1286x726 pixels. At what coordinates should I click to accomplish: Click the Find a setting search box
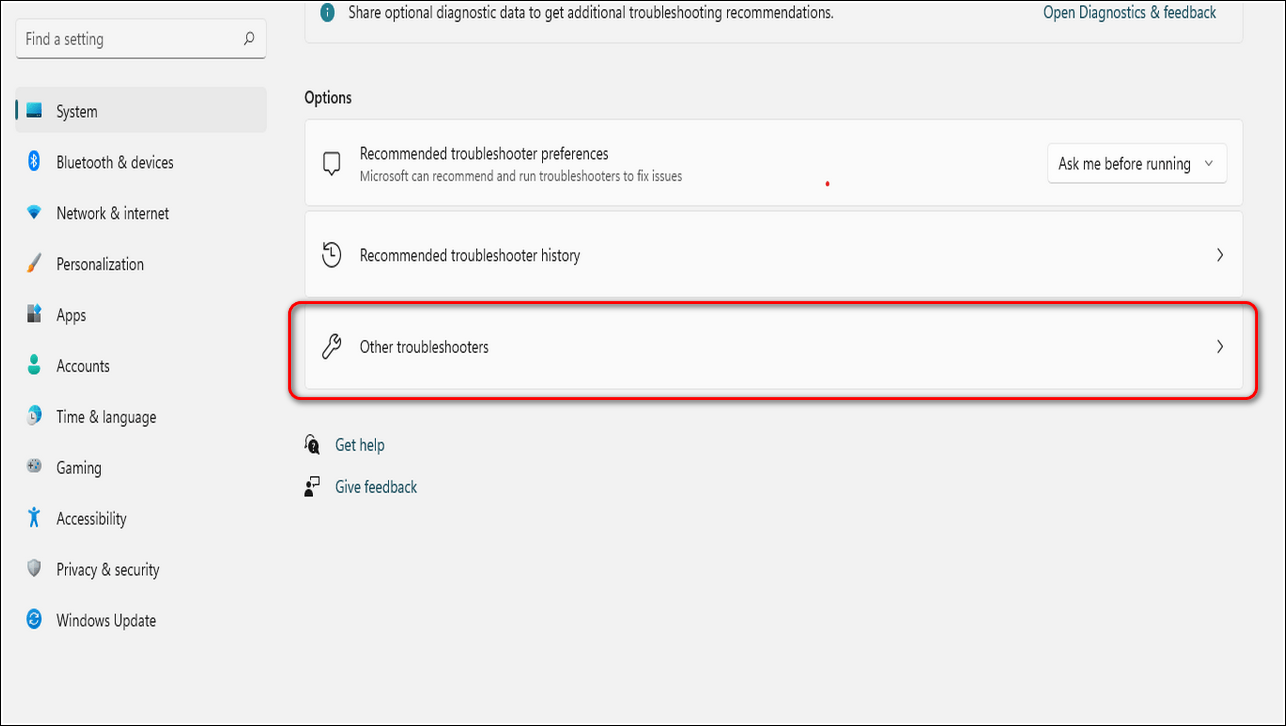(130, 40)
